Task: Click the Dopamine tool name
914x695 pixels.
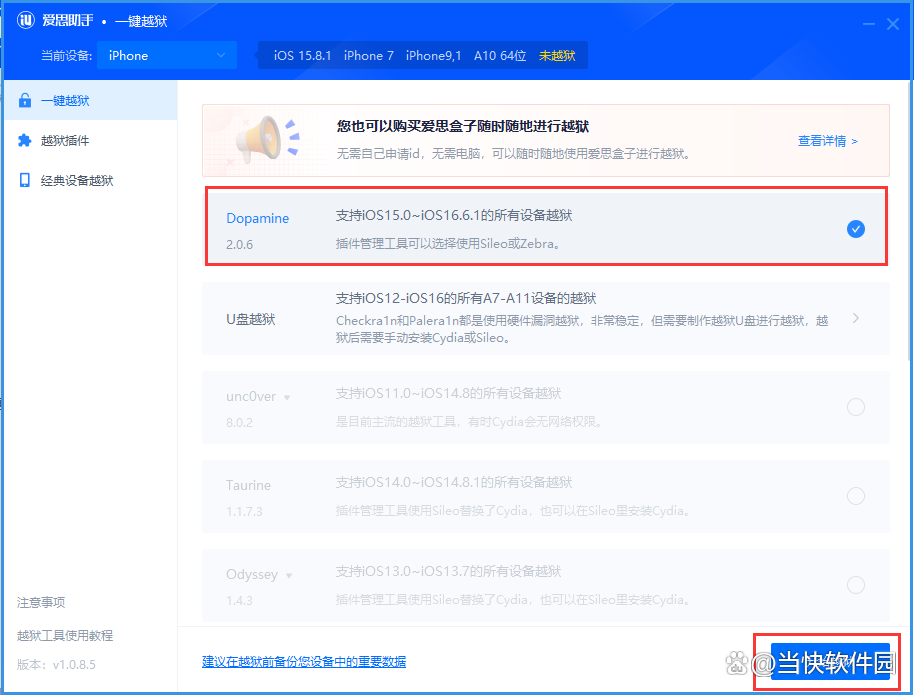Action: click(258, 218)
